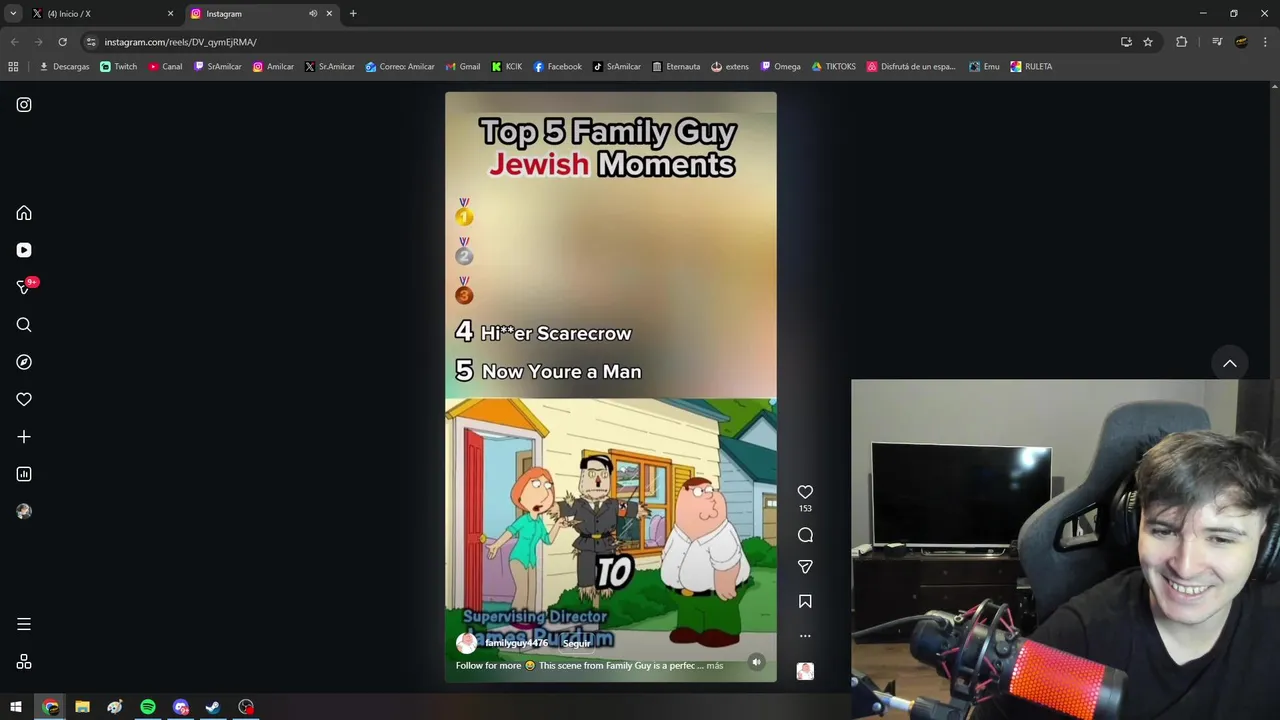Open Notifications heart in the sidebar
Image resolution: width=1280 pixels, height=720 pixels.
pyautogui.click(x=24, y=399)
